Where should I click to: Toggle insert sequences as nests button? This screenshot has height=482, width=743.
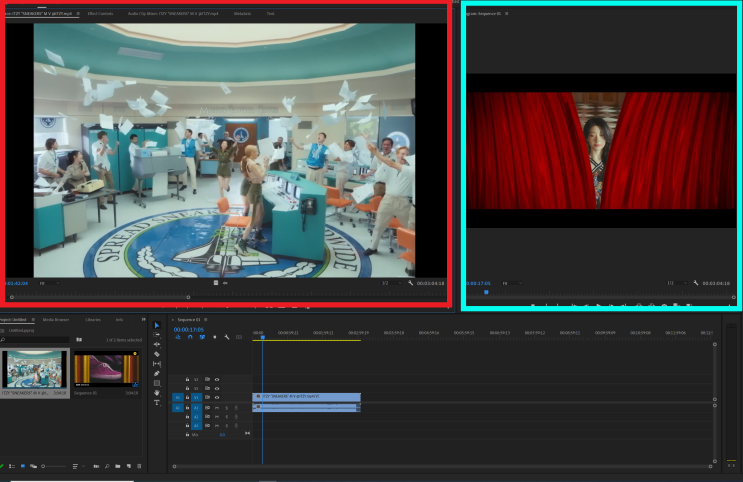coord(178,337)
